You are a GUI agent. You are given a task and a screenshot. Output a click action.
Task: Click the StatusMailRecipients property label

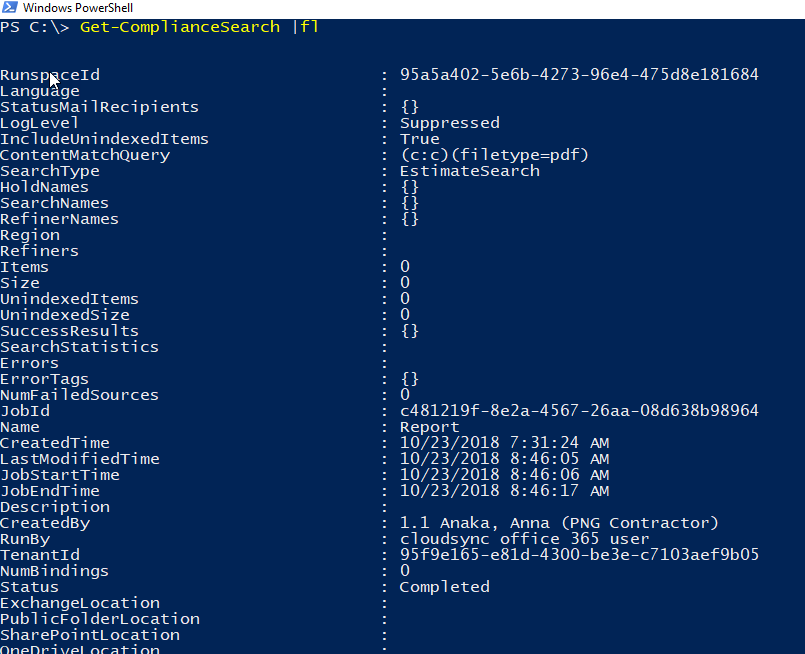pyautogui.click(x=99, y=107)
